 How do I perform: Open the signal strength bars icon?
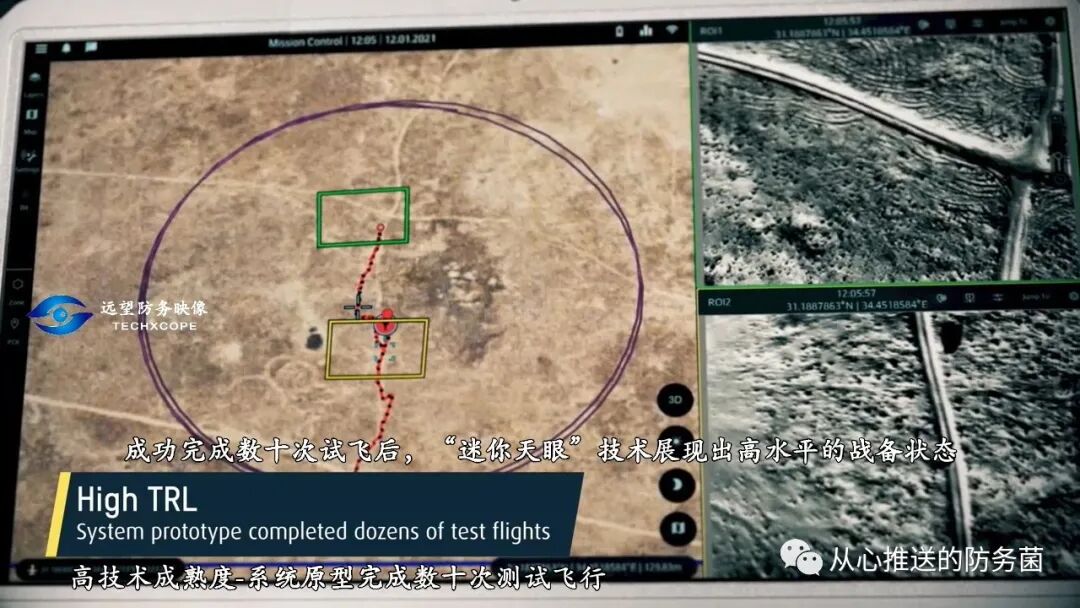point(645,30)
